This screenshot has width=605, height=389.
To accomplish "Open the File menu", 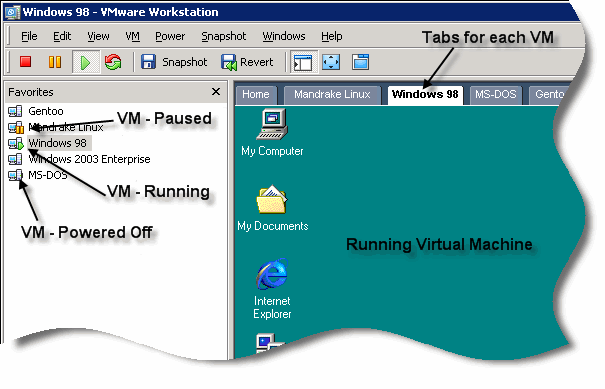I will pos(29,36).
